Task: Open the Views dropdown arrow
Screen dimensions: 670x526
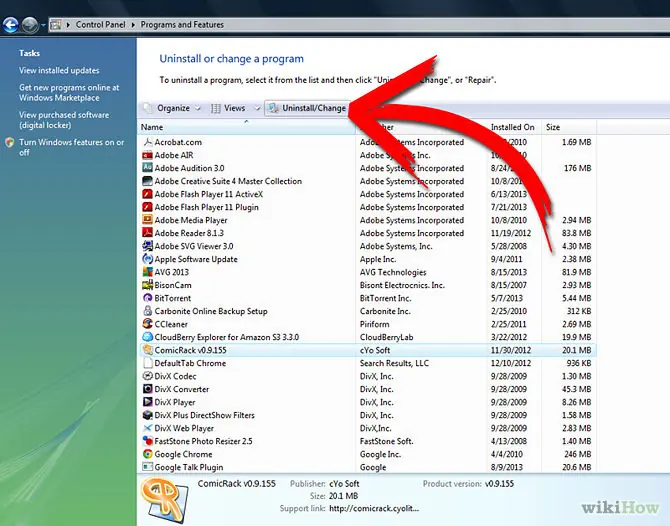Action: (x=258, y=109)
